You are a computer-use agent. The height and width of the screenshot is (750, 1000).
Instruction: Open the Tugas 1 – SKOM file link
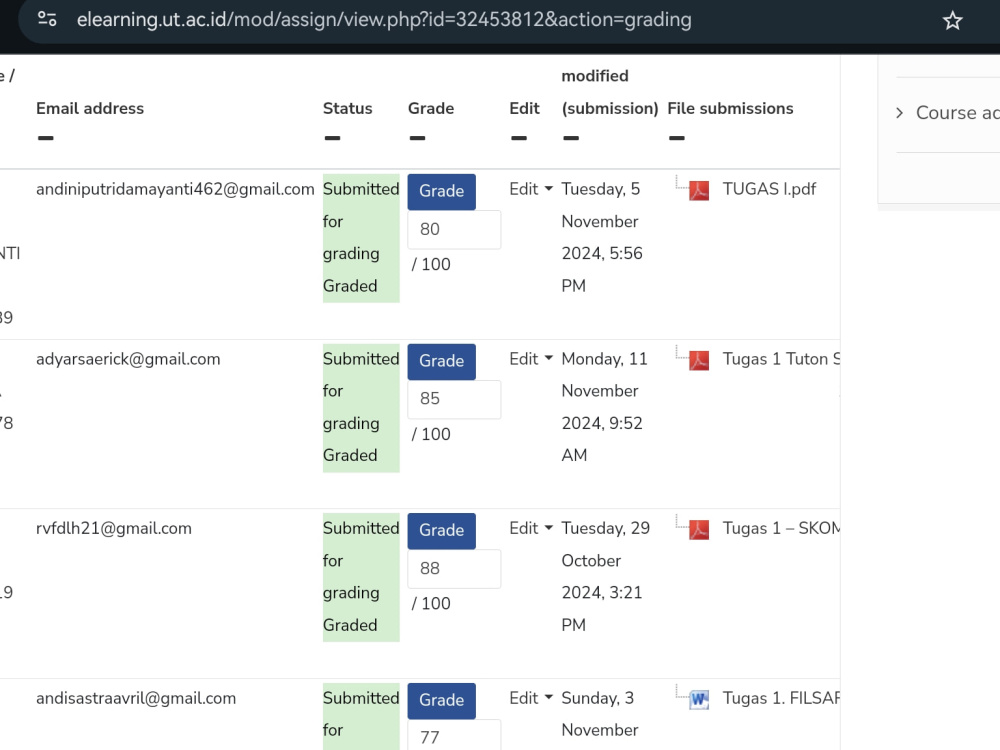point(781,529)
